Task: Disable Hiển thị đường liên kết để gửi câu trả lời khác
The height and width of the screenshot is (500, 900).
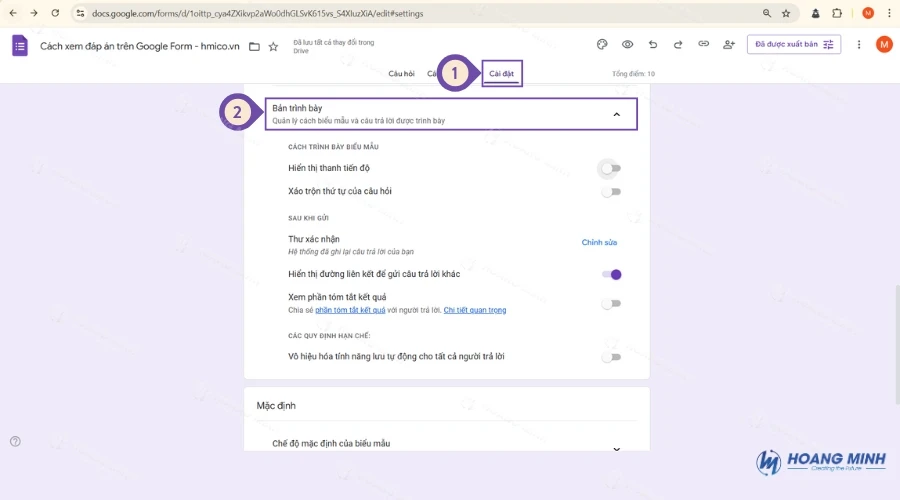Action: 612,274
